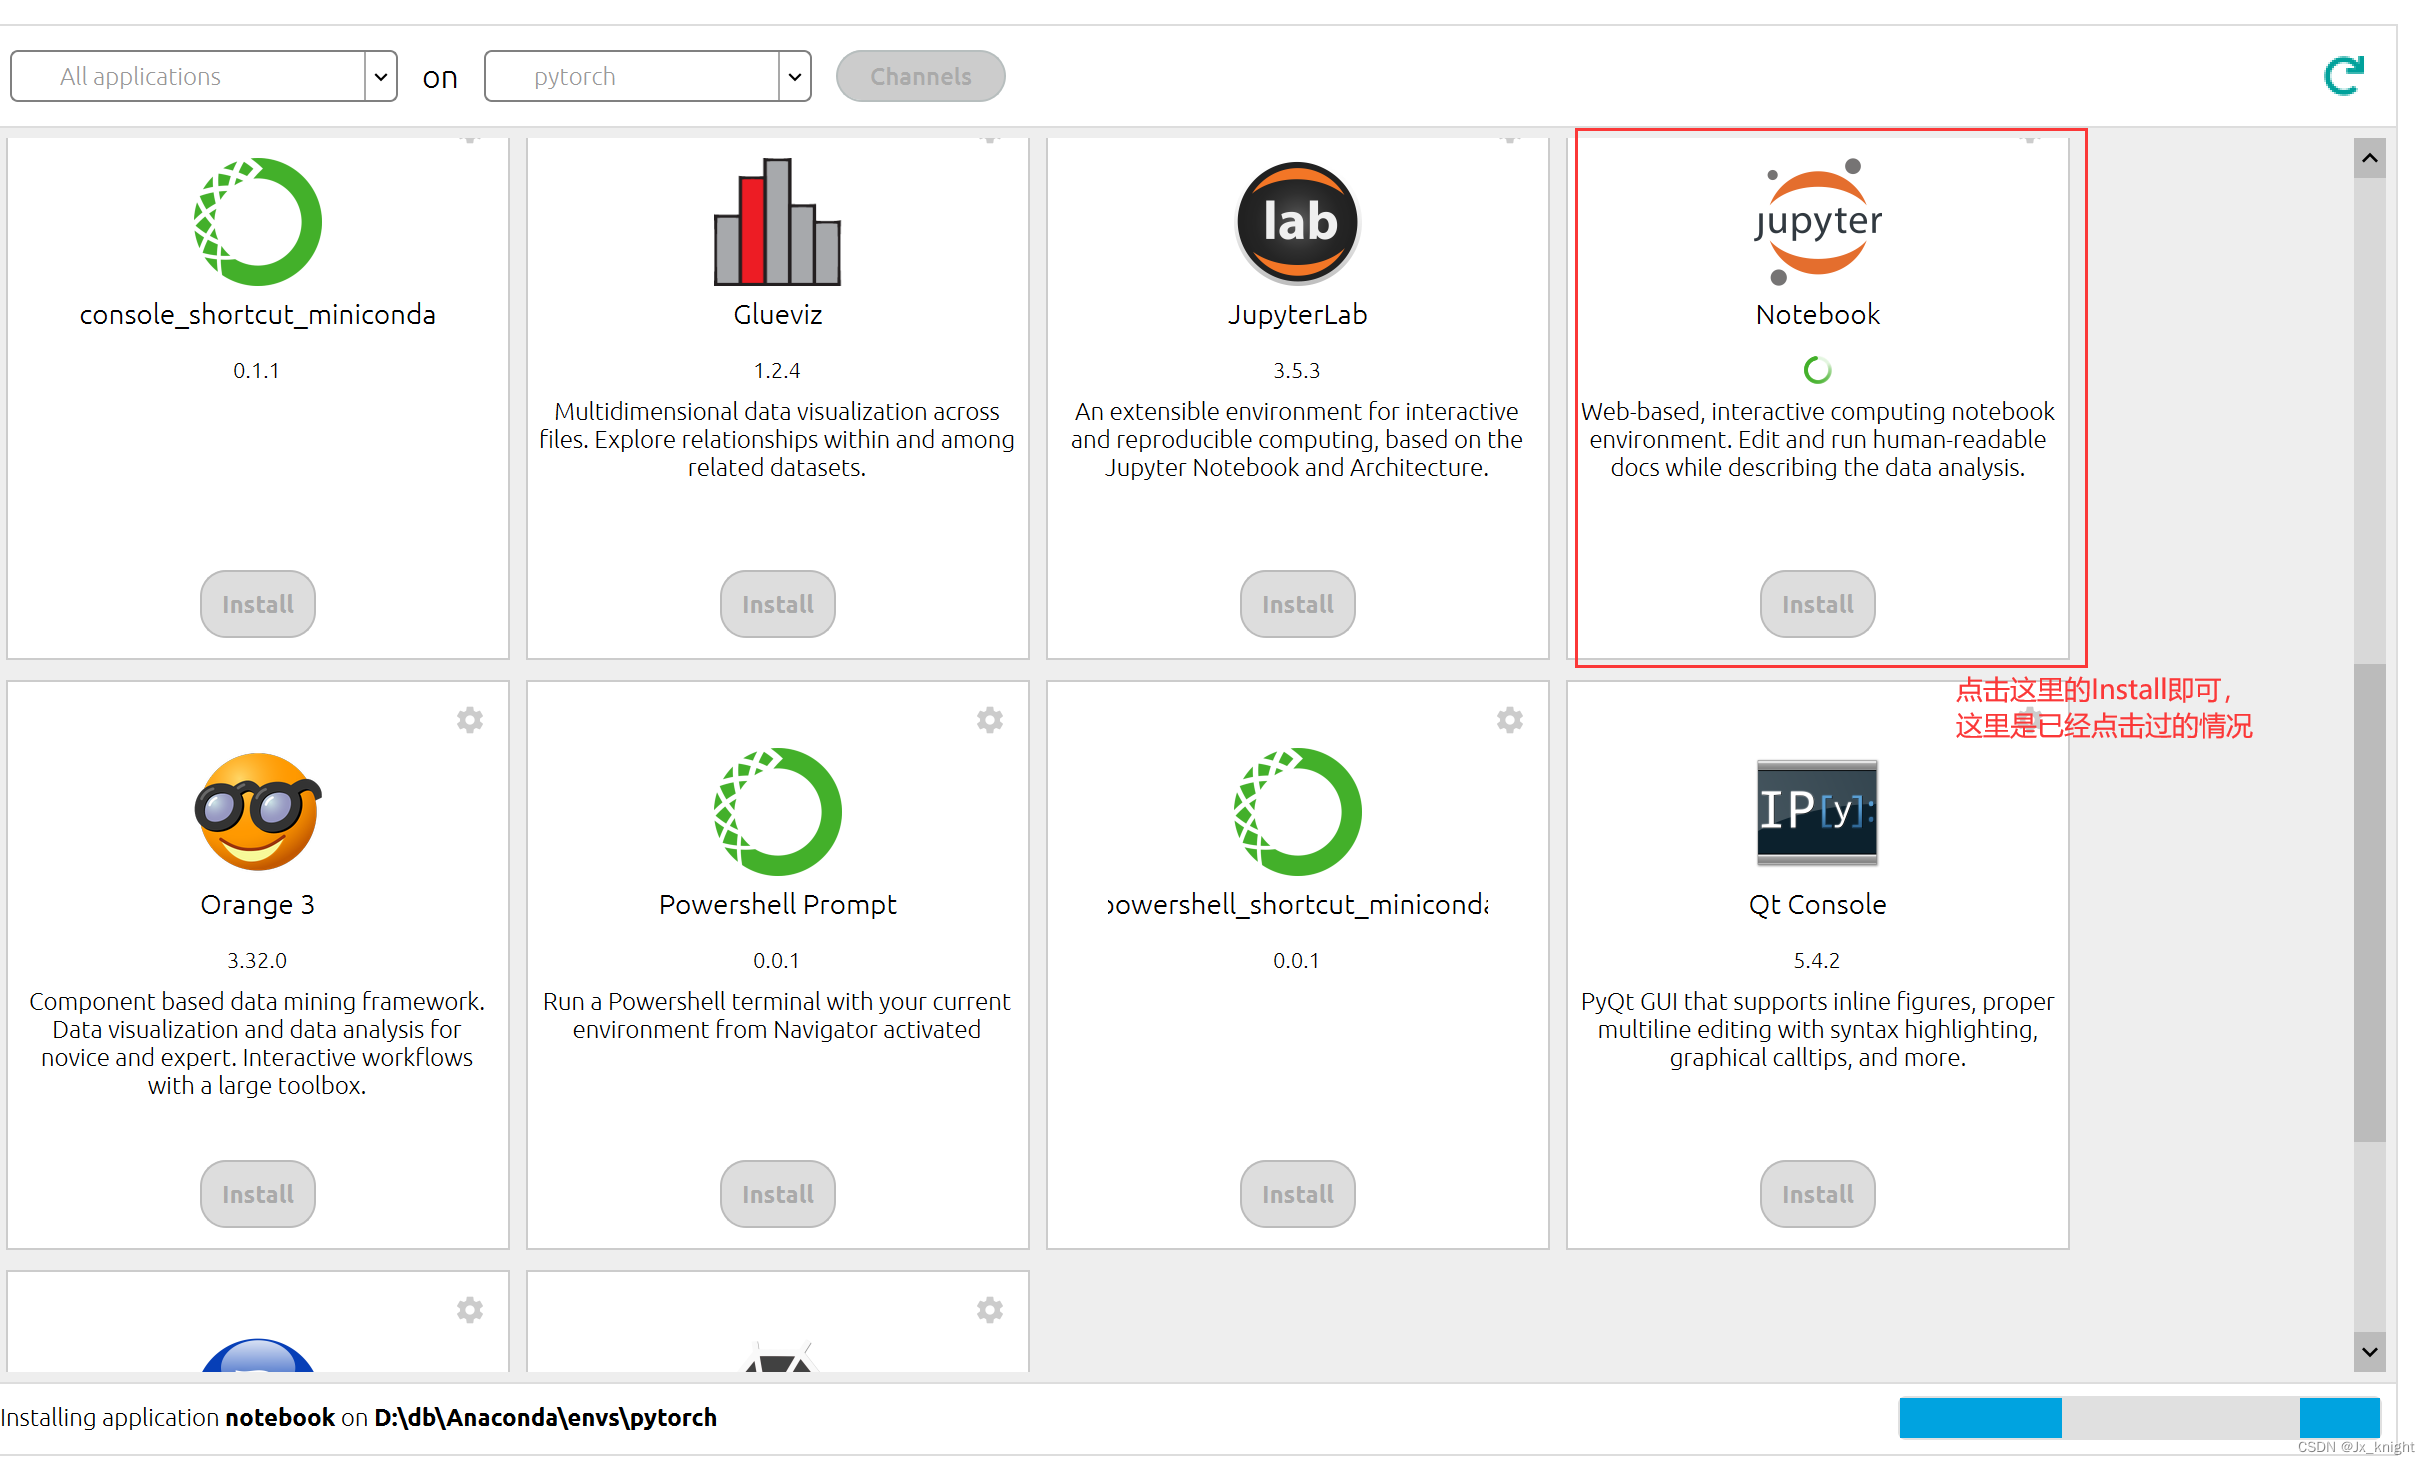This screenshot has height=1464, width=2430.
Task: Install JupyterLab 3.5.3
Action: [1297, 604]
